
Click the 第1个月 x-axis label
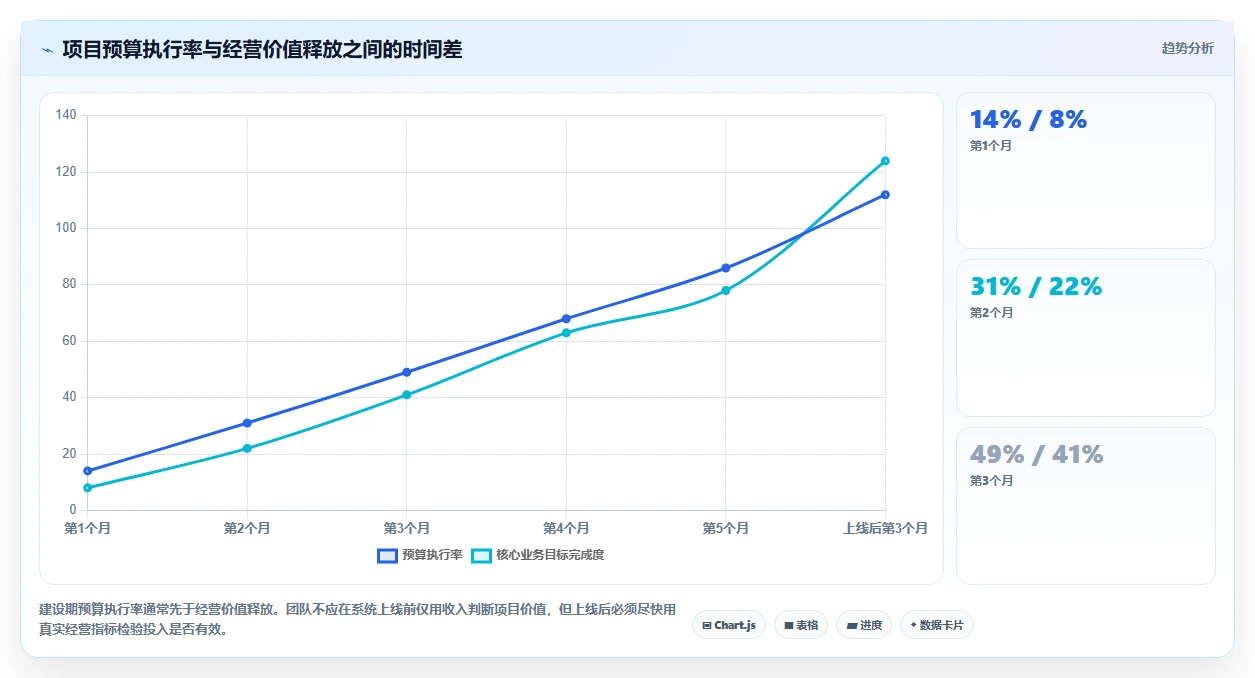(88, 528)
